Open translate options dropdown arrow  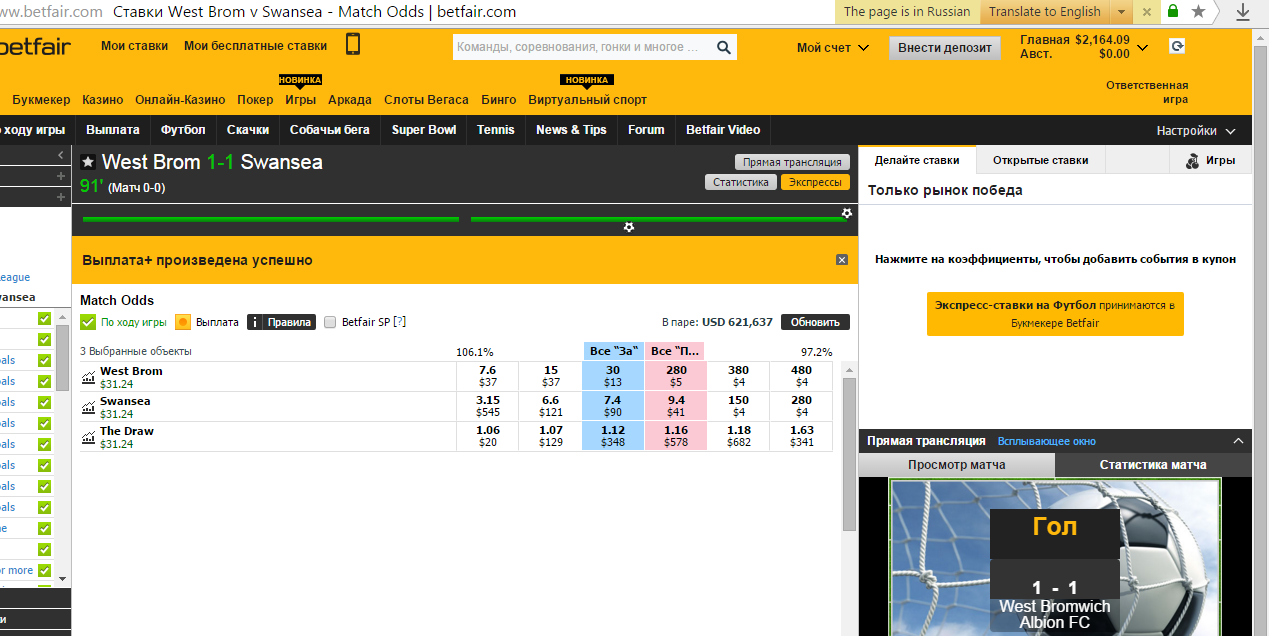coord(1122,12)
